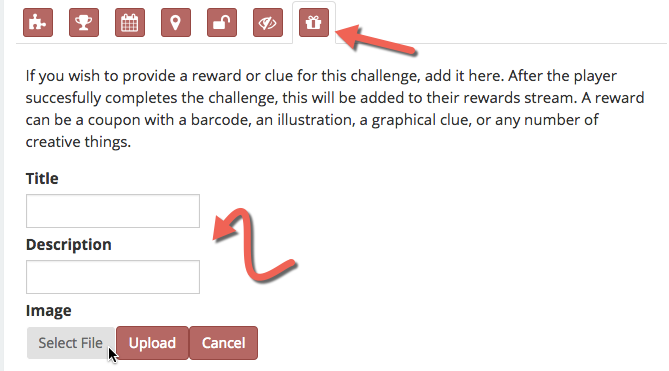Click the Title field label
This screenshot has height=371, width=669.
click(42, 178)
